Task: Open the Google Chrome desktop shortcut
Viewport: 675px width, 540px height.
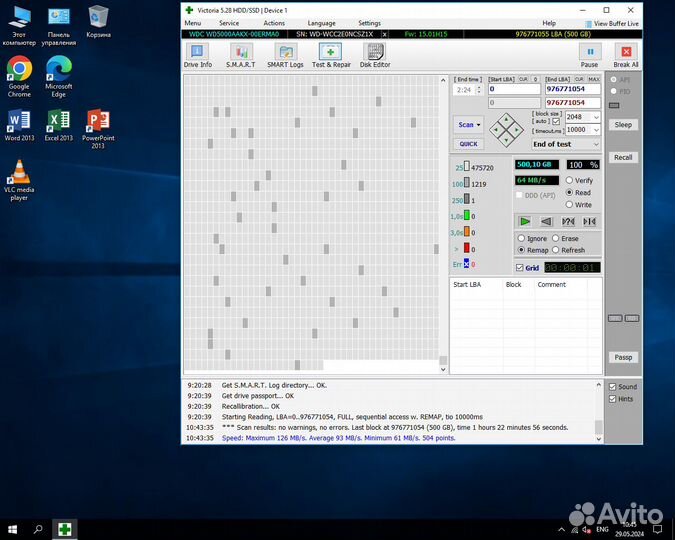Action: (19, 77)
